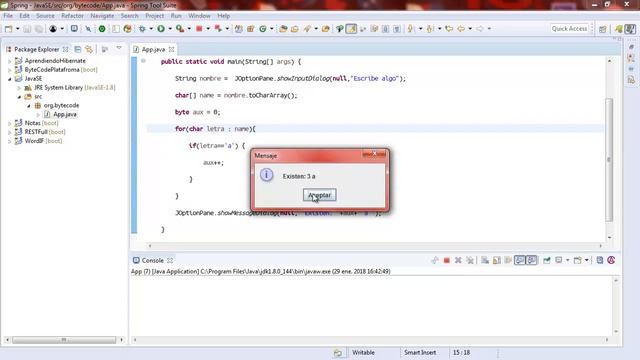Viewport: 640px width, 360px height.
Task: Select org.bytecode package in tree
Action: [61, 105]
